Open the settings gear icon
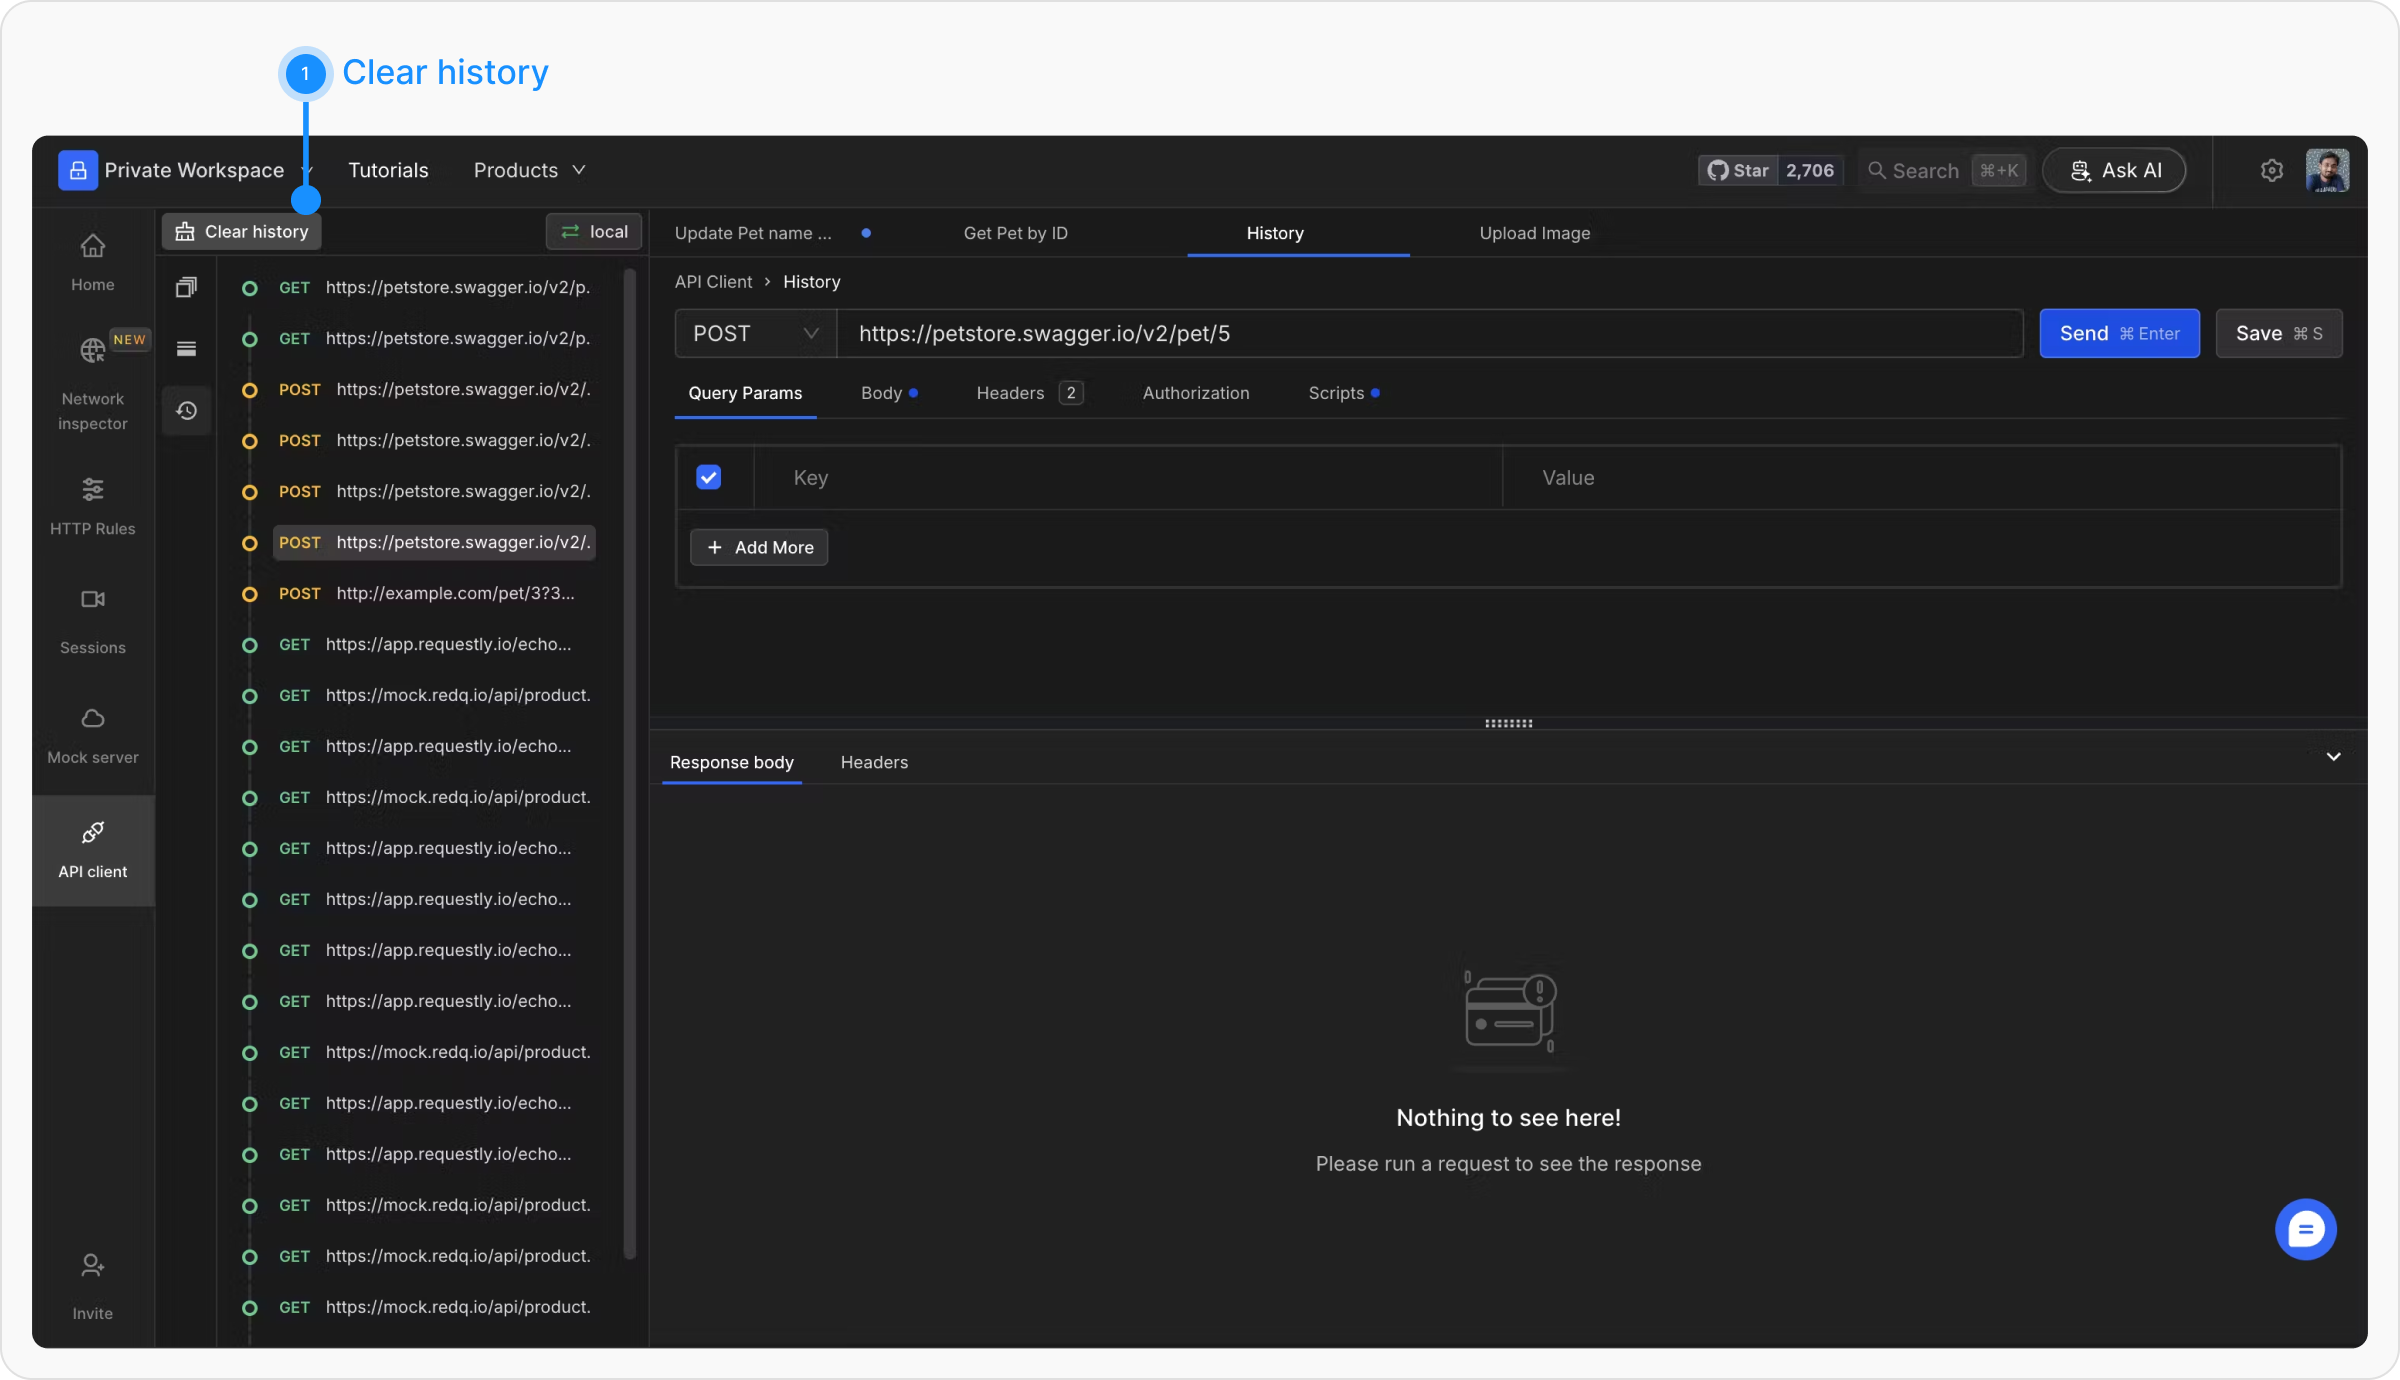Viewport: 2400px width, 1380px height. (x=2271, y=171)
